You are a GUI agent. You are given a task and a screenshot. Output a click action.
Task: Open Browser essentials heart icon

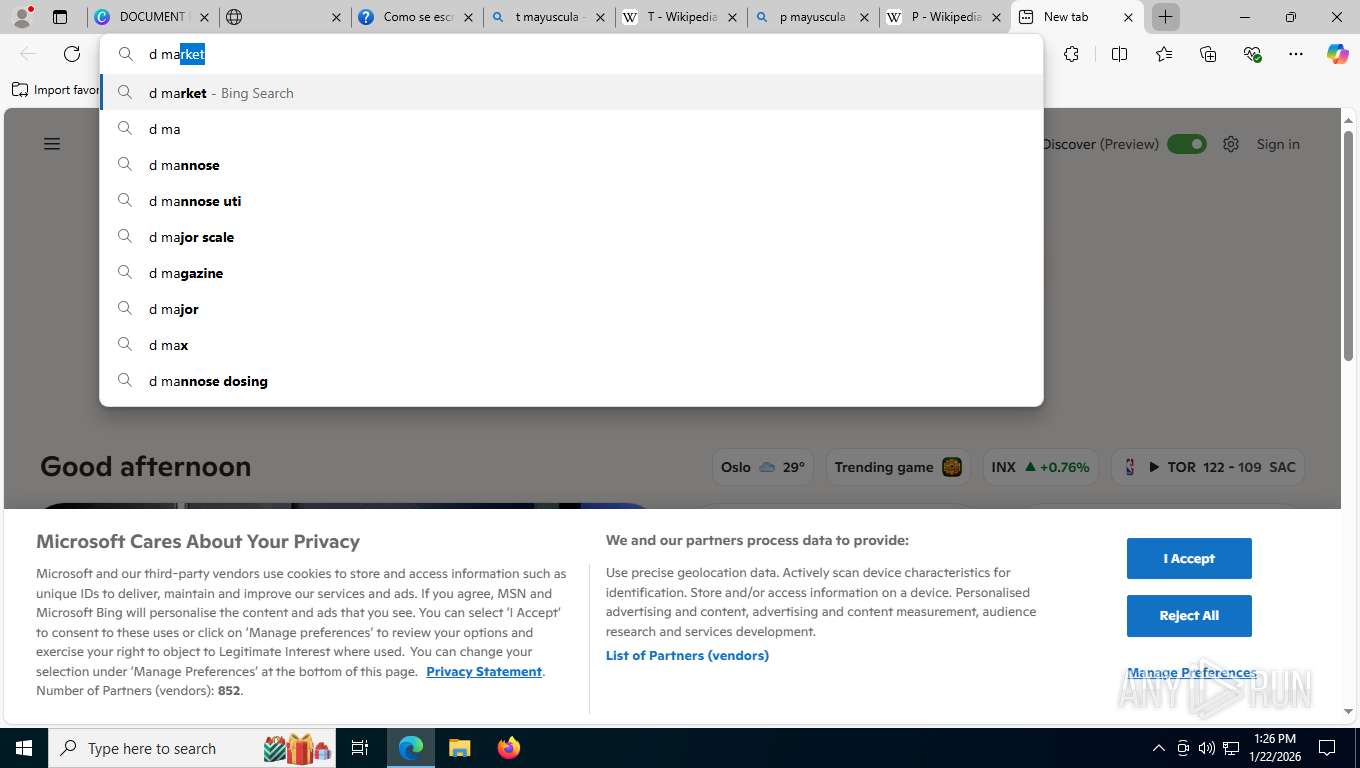point(1252,54)
